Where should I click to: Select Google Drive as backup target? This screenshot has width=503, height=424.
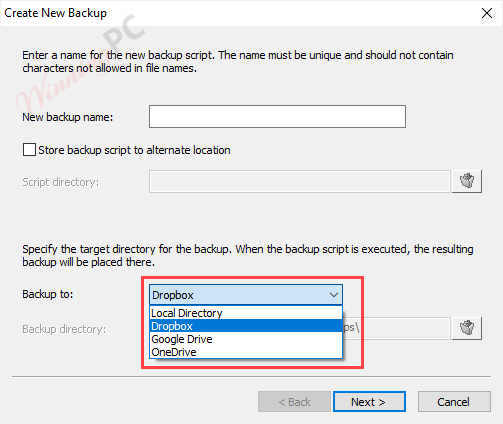click(246, 339)
